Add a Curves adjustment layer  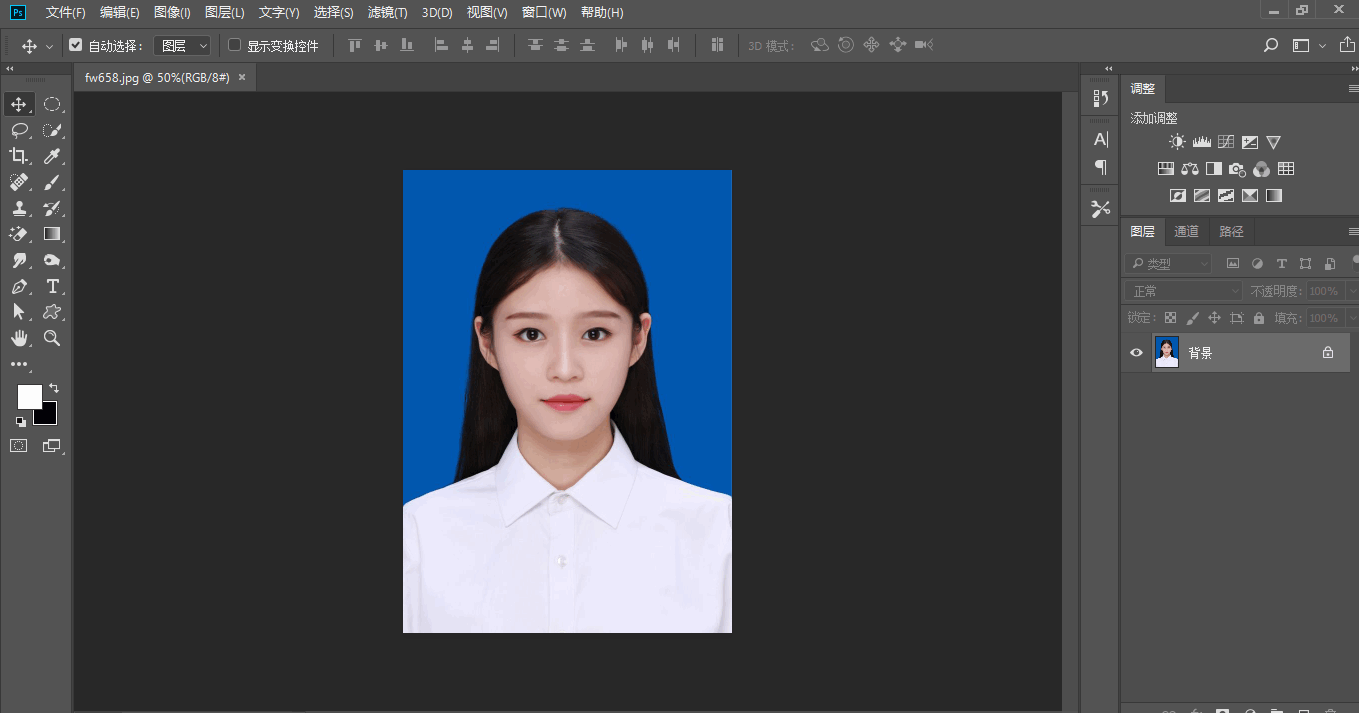1225,141
